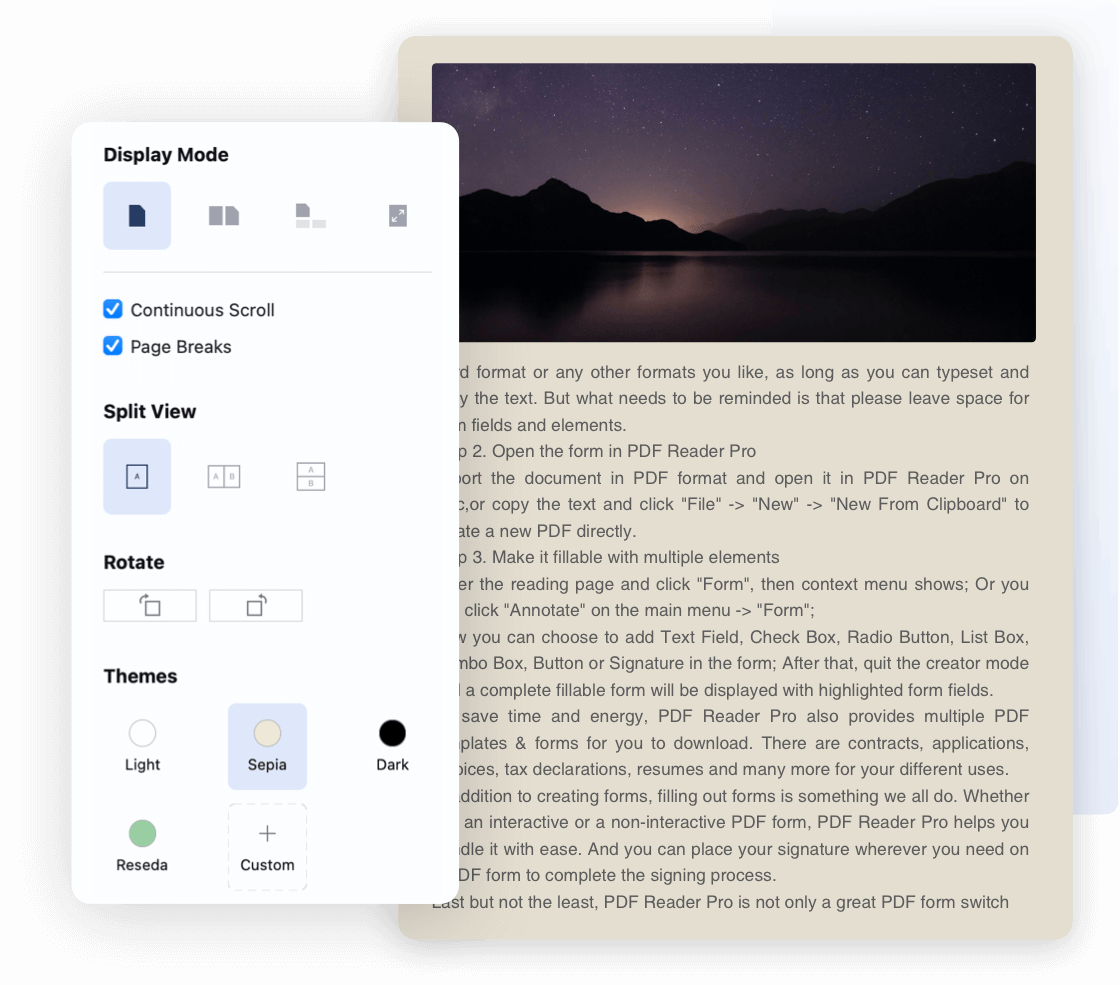Click the Continuous Scroll label

tap(202, 310)
